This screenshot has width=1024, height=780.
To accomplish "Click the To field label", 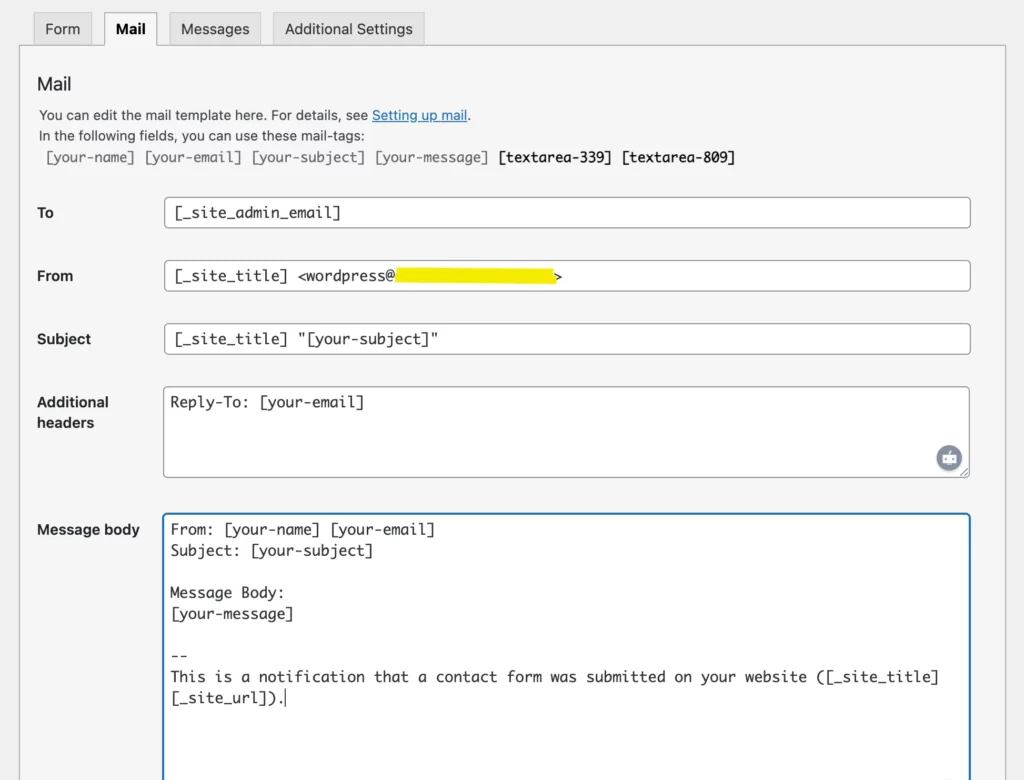I will (x=45, y=212).
